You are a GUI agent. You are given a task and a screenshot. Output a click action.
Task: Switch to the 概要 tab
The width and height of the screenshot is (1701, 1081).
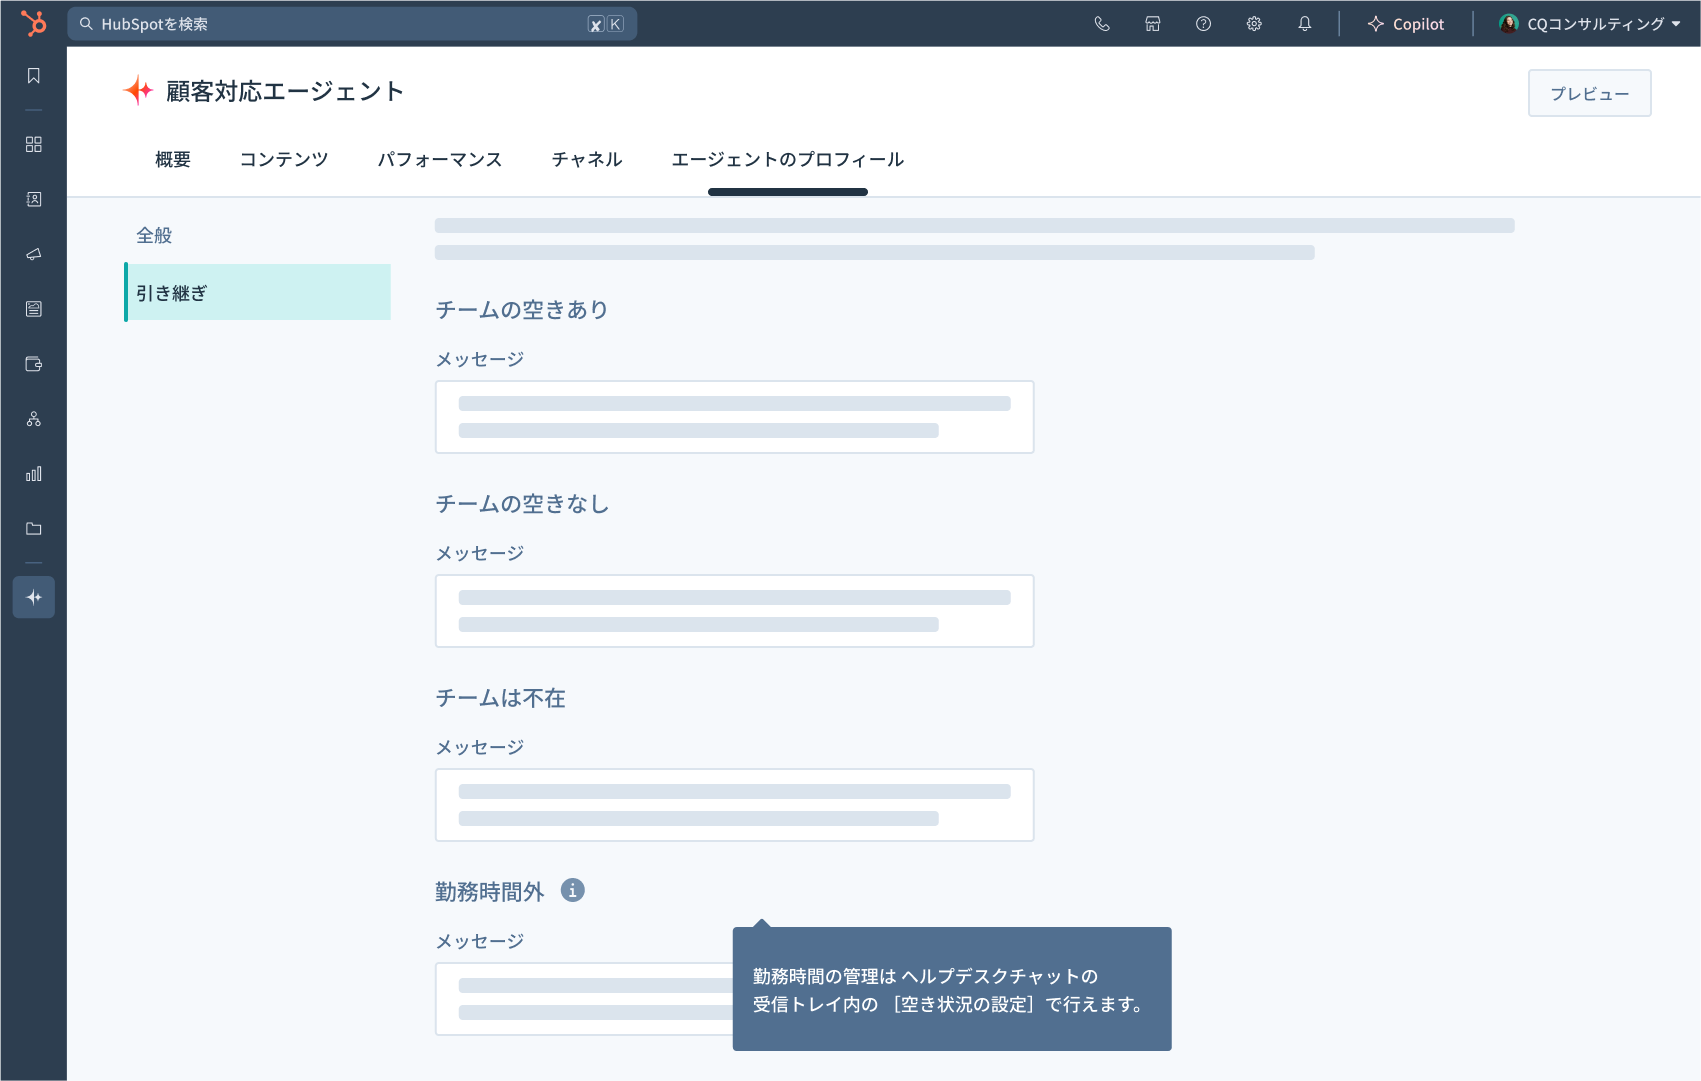click(173, 160)
